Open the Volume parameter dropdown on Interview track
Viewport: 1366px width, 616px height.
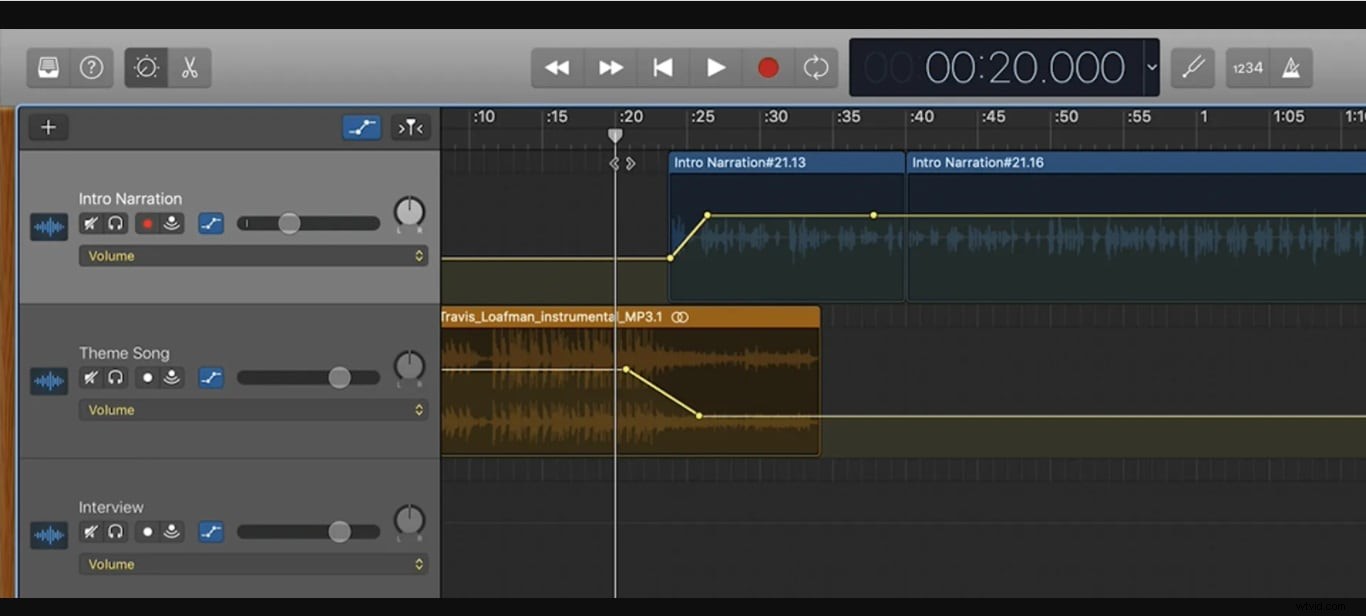pyautogui.click(x=253, y=563)
